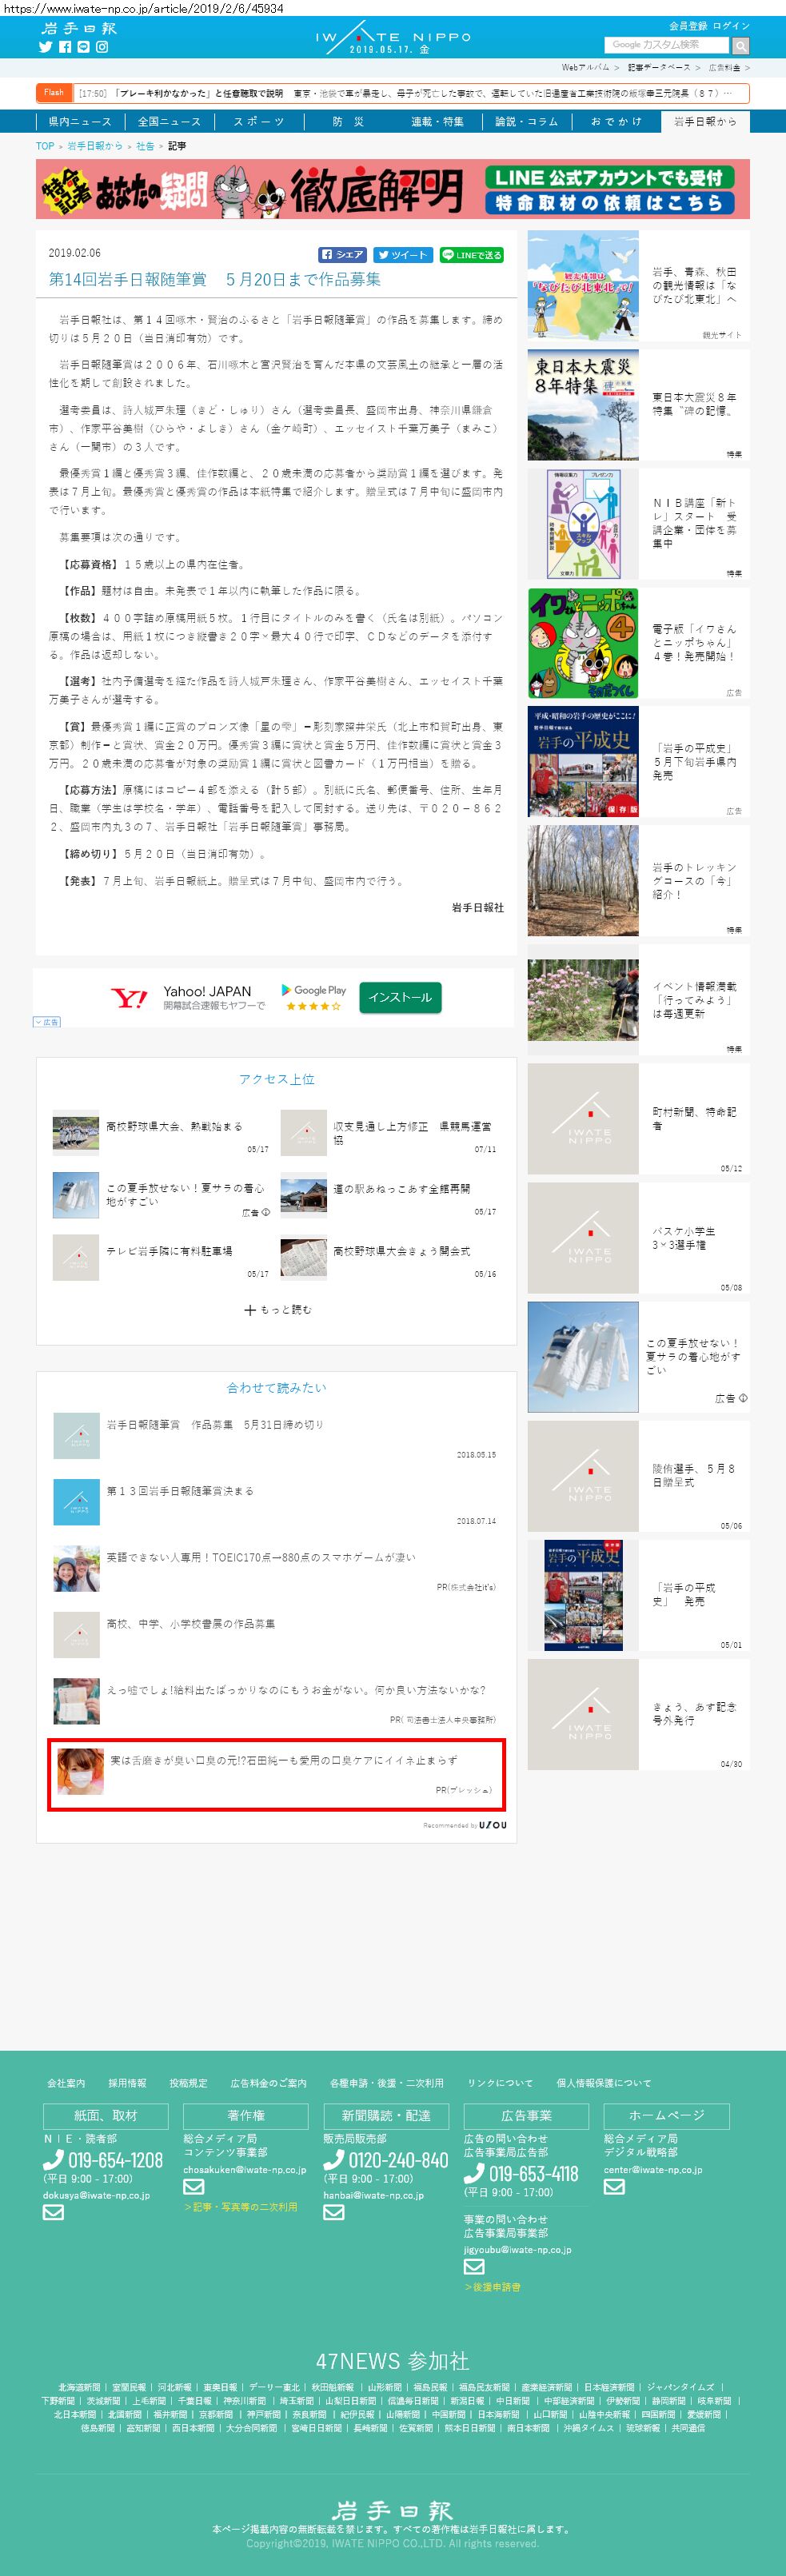Send the article with LINEで送る button
The image size is (786, 2576).
point(472,255)
